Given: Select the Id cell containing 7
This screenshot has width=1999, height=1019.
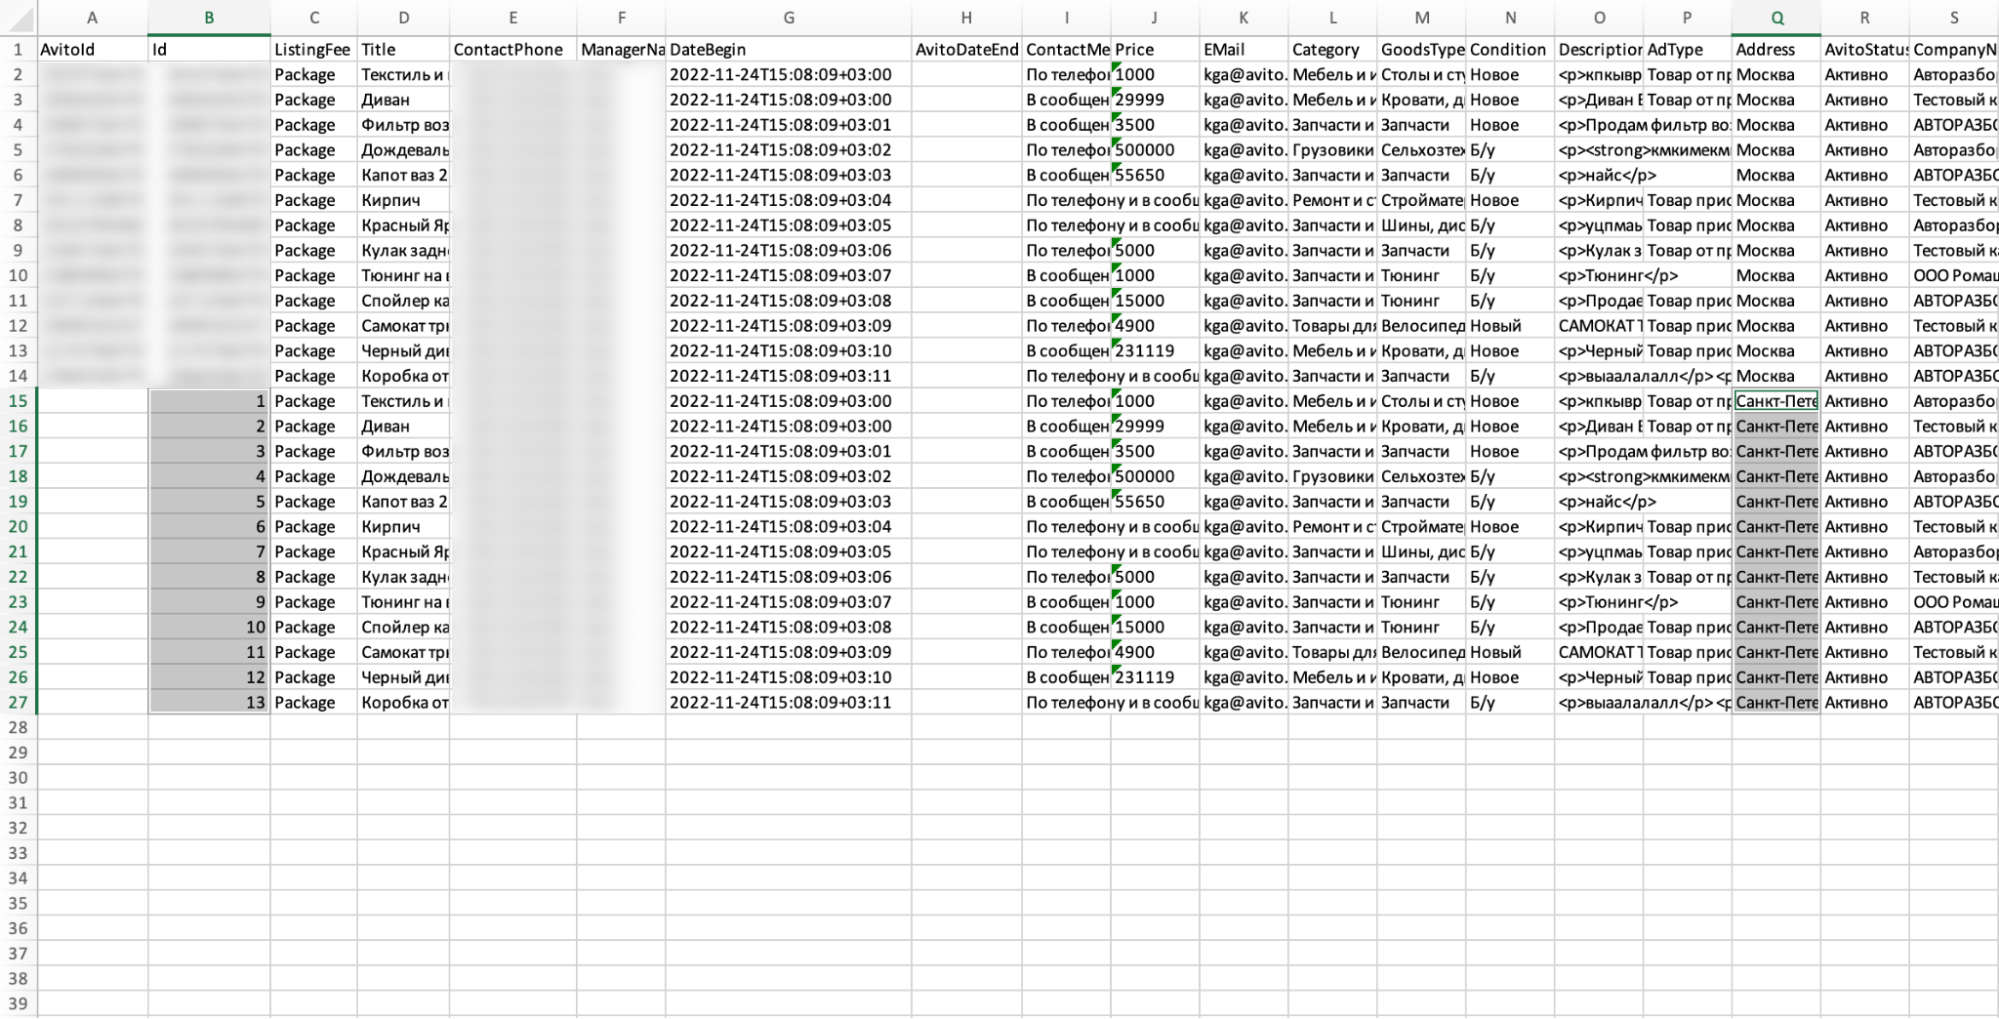Looking at the screenshot, I should point(209,552).
